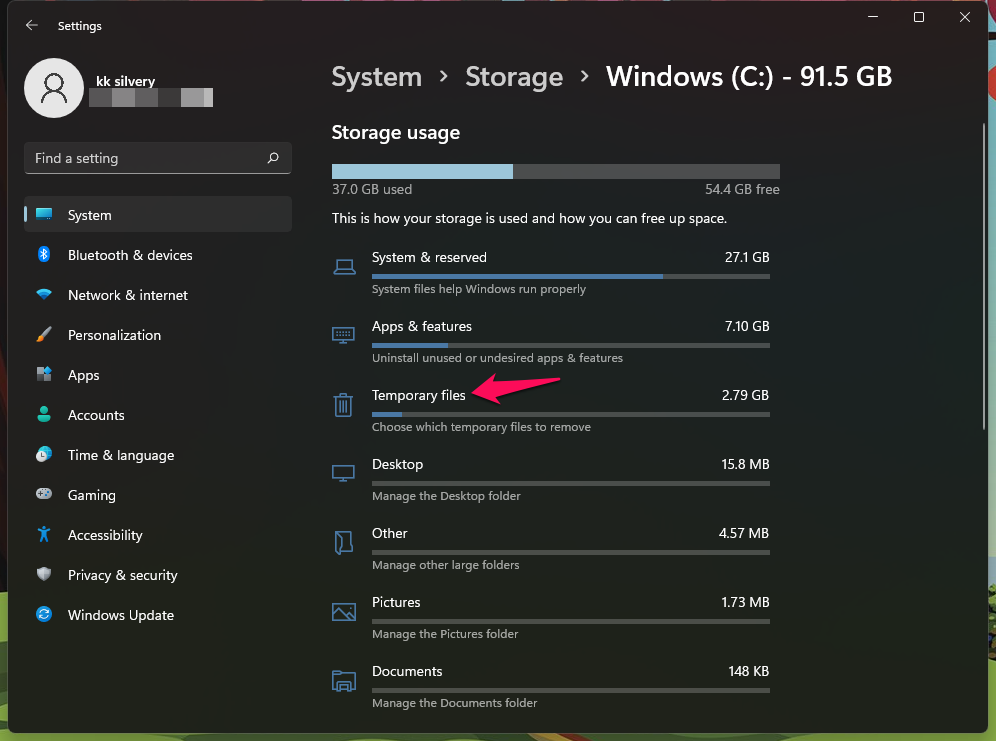
Task: Click the Find a setting search box
Action: pyautogui.click(x=158, y=158)
